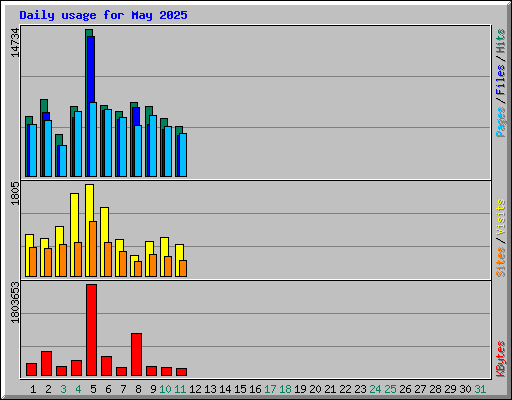Click the cyan Pages legend label
Image resolution: width=512 pixels, height=400 pixels.
pyautogui.click(x=501, y=122)
